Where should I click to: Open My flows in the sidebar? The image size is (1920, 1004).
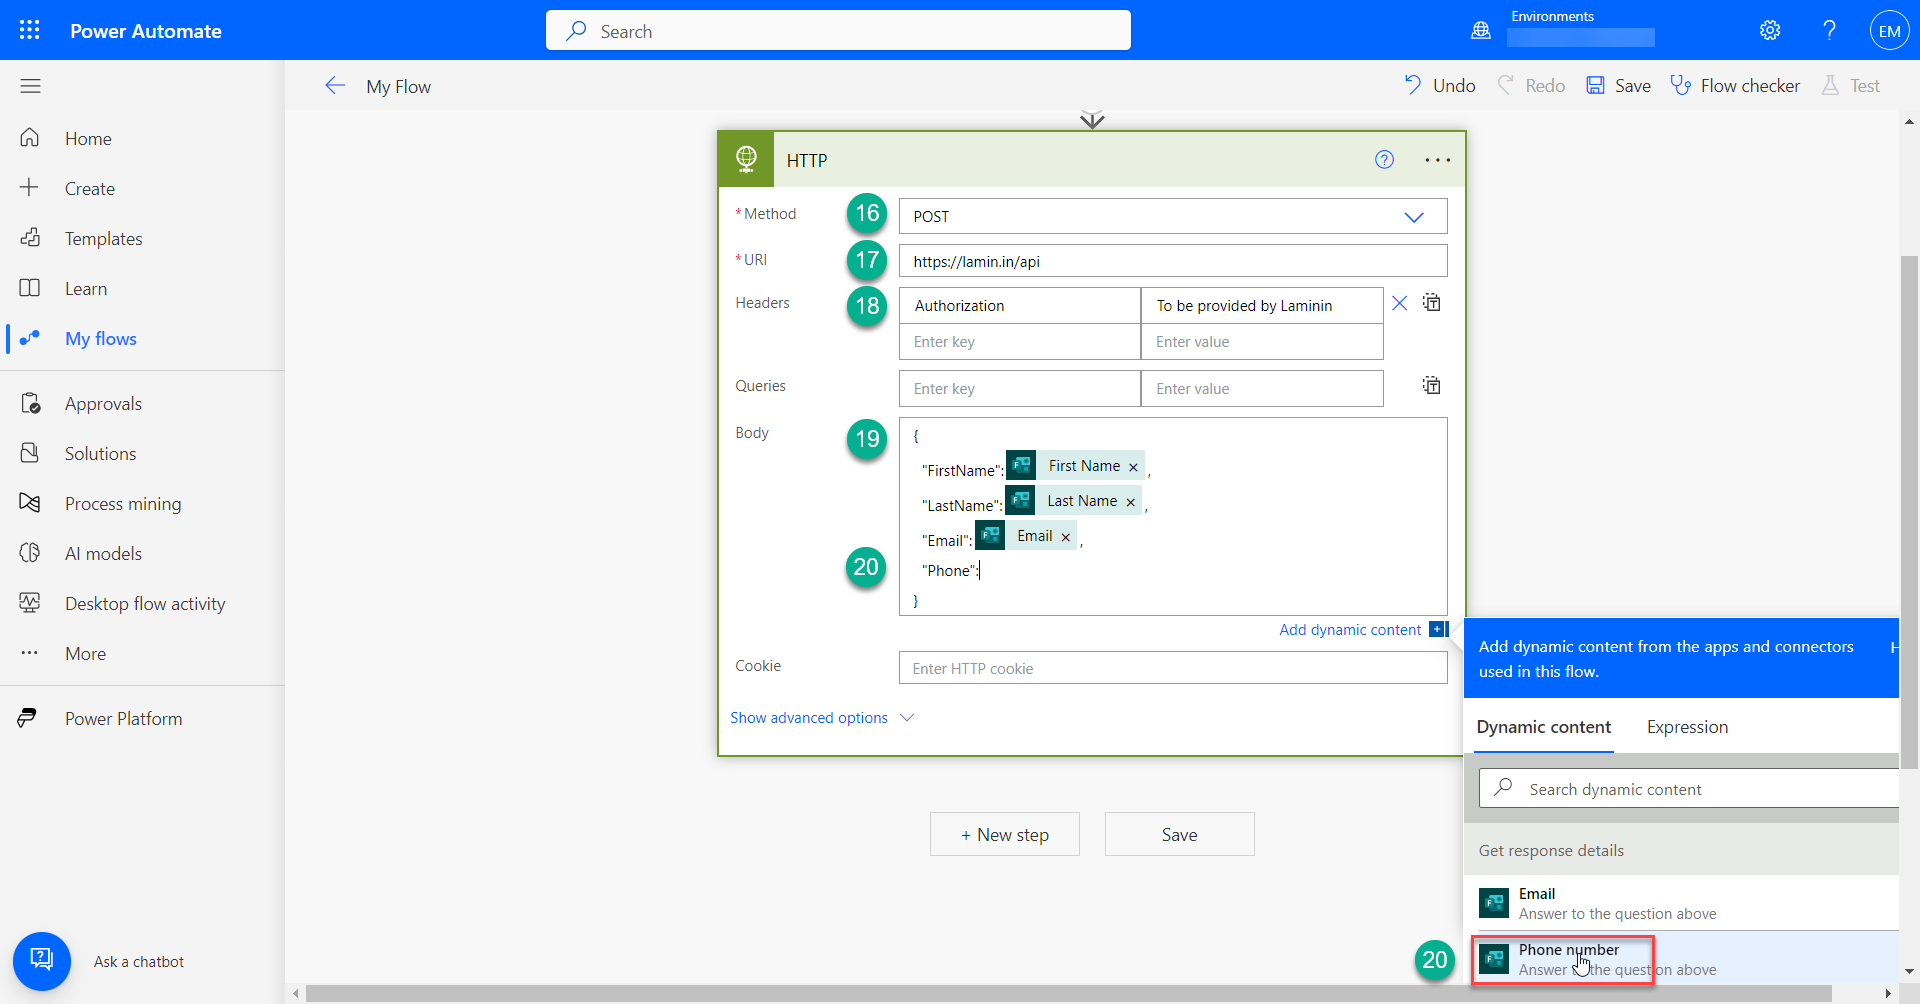tap(142, 338)
